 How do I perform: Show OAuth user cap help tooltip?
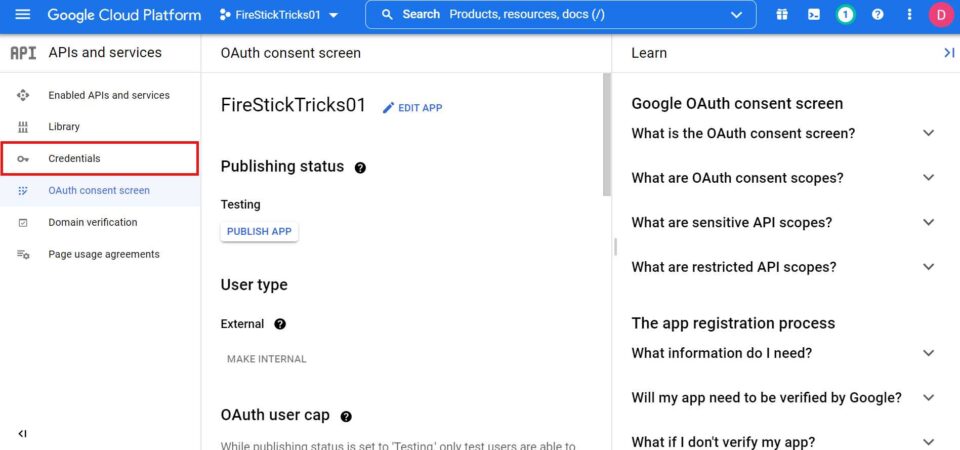pyautogui.click(x=346, y=416)
